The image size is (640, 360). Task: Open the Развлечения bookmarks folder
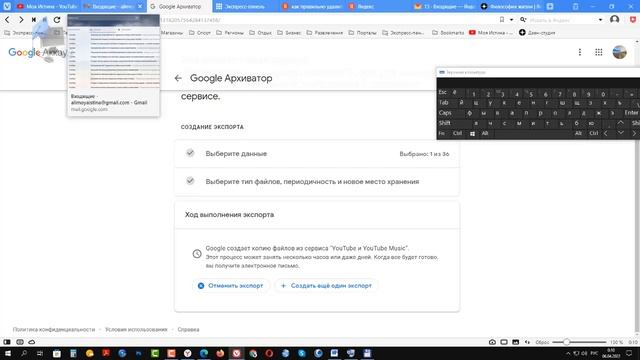(325, 33)
